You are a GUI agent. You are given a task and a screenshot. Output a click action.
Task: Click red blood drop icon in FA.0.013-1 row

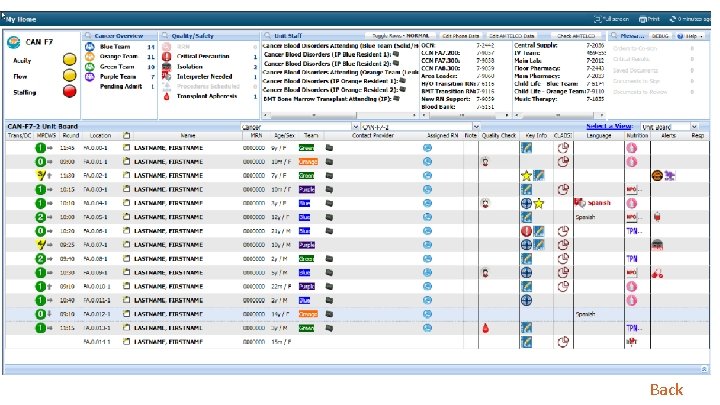[485, 328]
